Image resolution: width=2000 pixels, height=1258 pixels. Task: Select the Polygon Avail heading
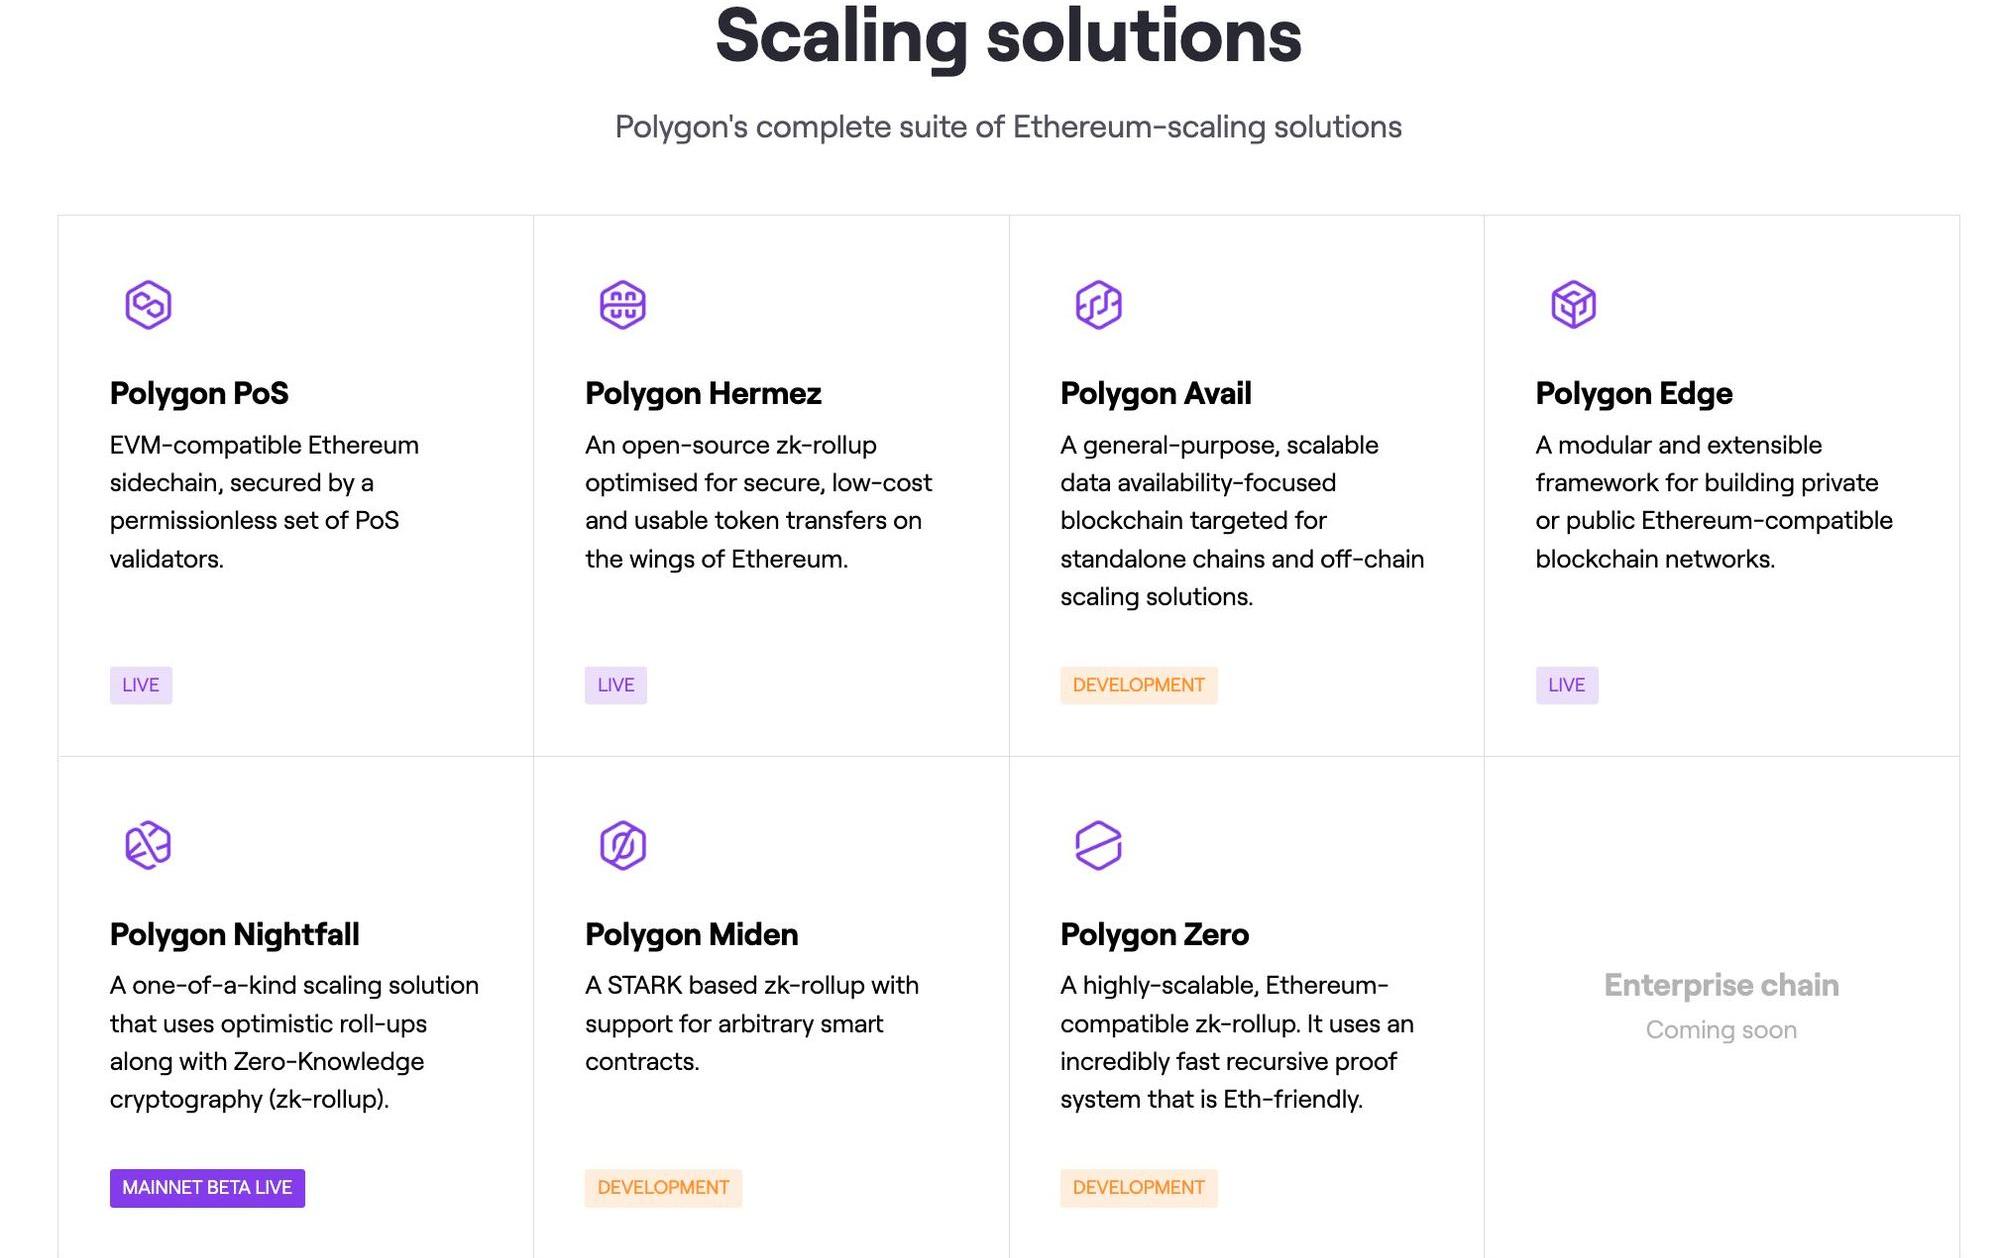(1155, 393)
